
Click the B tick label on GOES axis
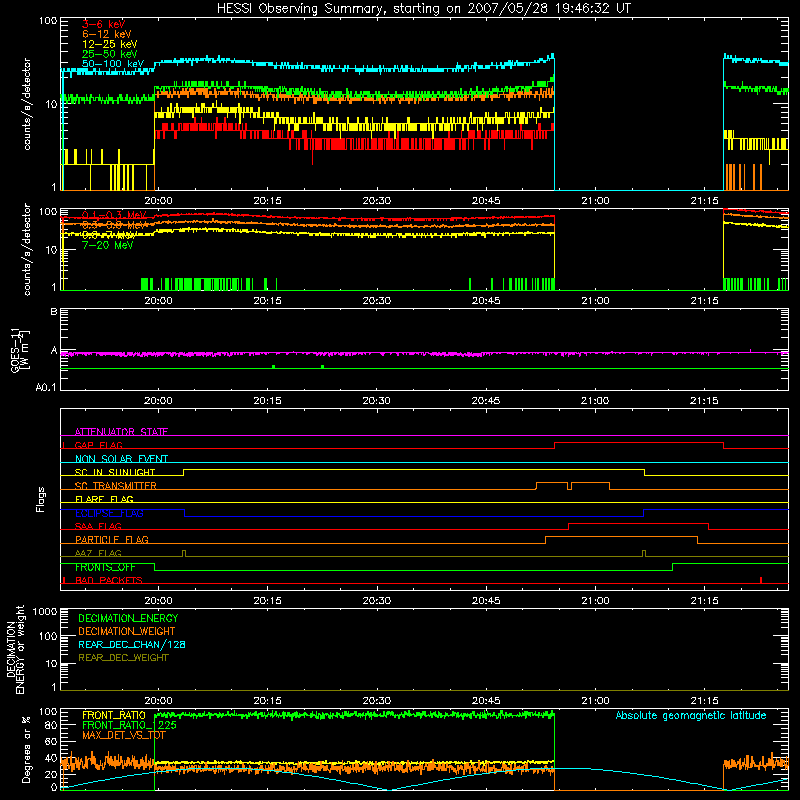(x=54, y=312)
